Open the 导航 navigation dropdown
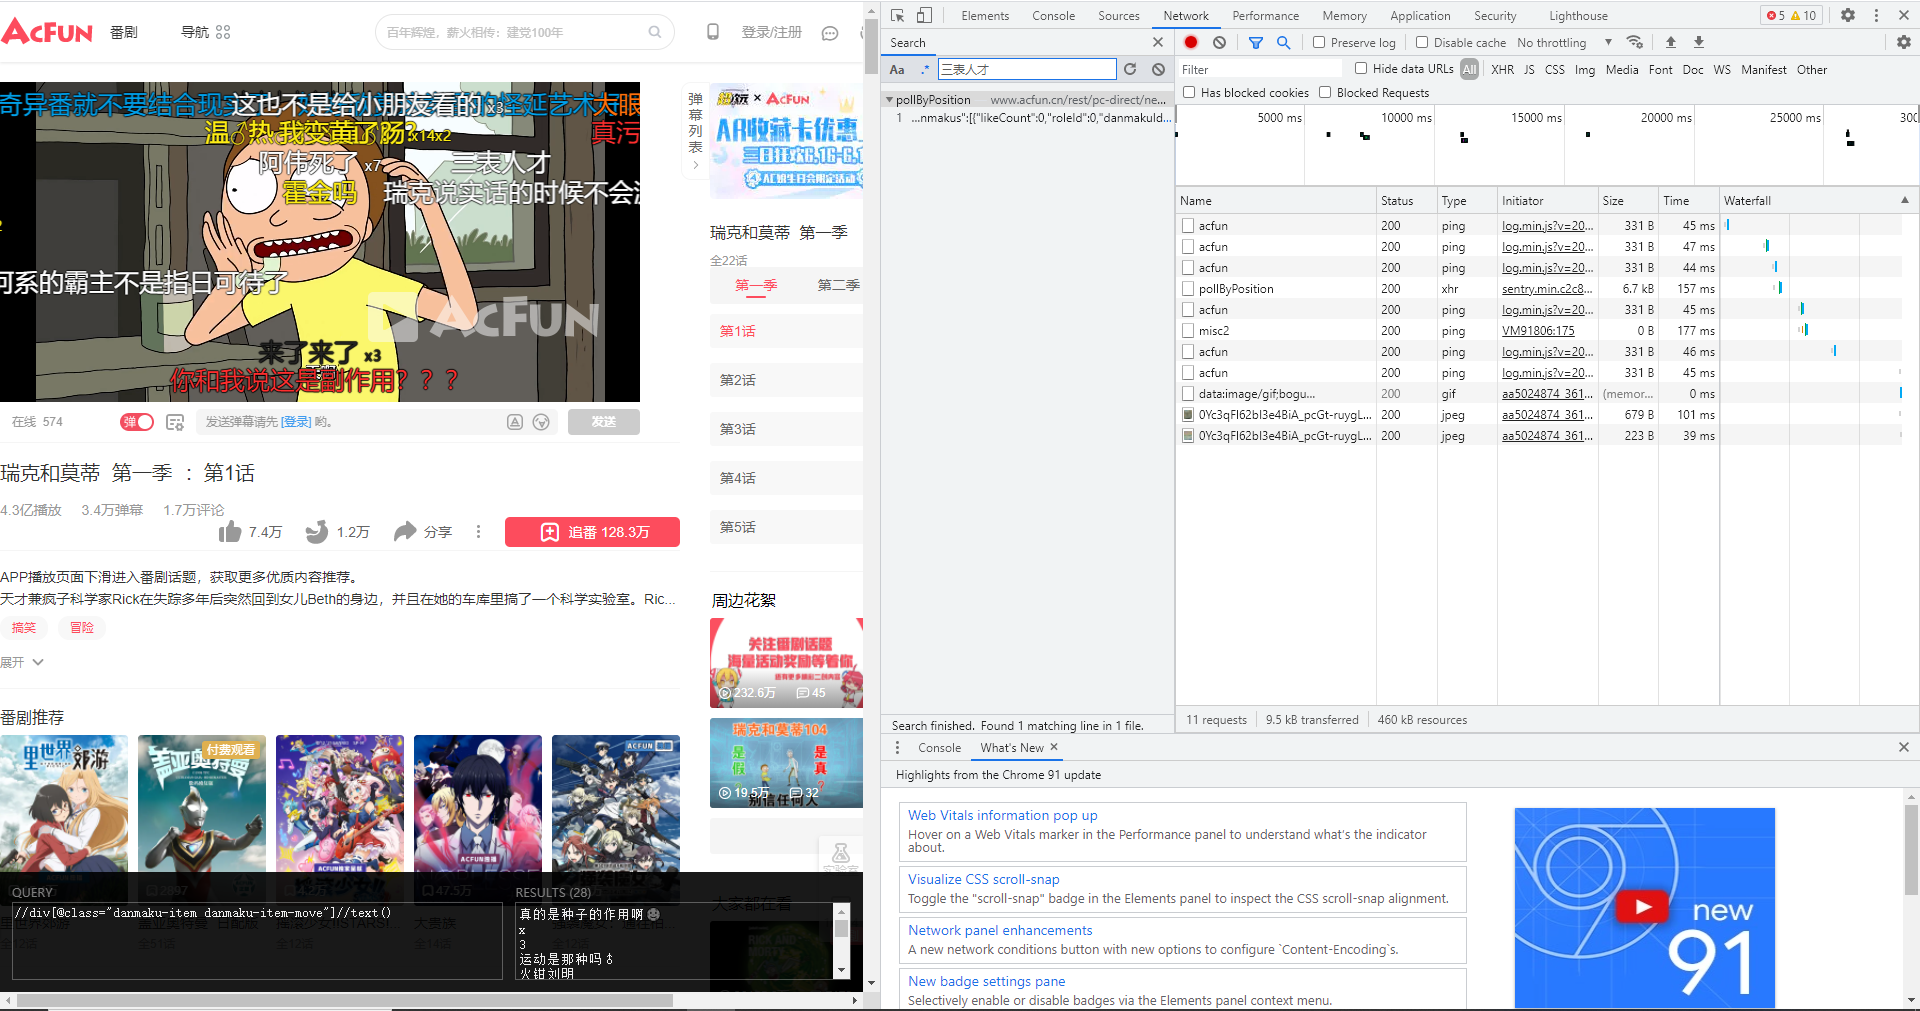Viewport: 1920px width, 1011px height. (205, 32)
